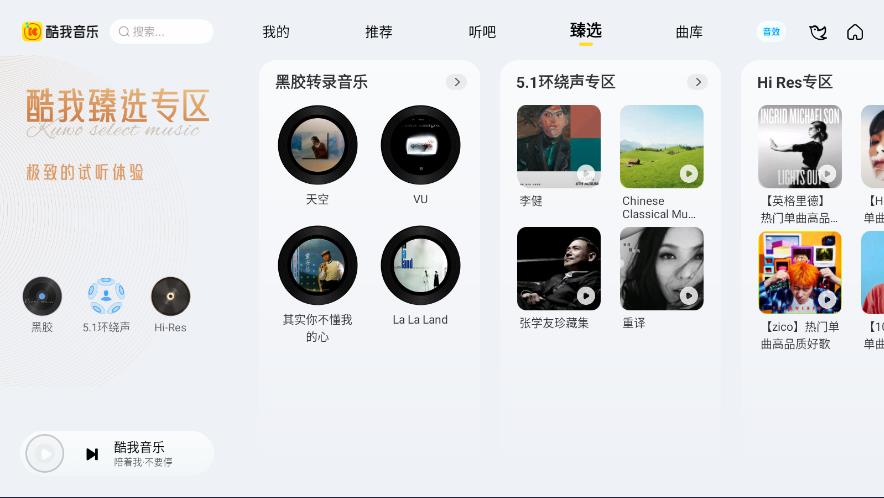Click the 搜索 search input field

[162, 32]
